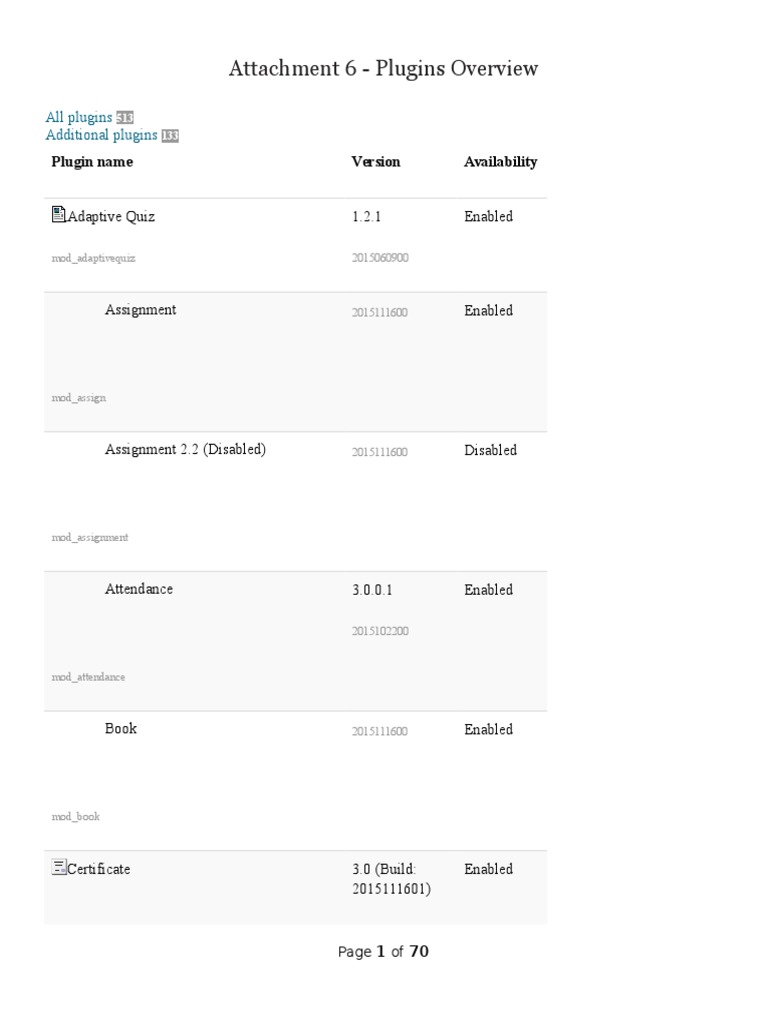Screen dimensions: 768x1024
Task: Click the Additional plugins count badge
Action: pos(170,136)
